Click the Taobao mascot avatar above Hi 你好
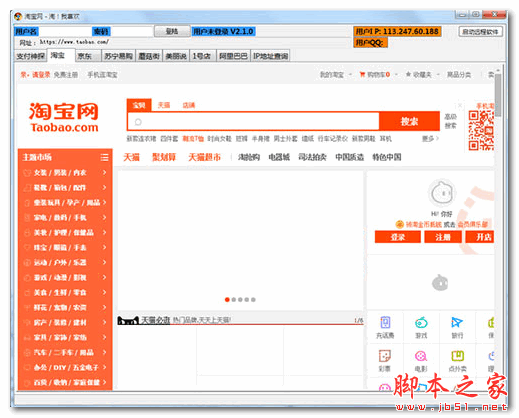 (x=442, y=193)
